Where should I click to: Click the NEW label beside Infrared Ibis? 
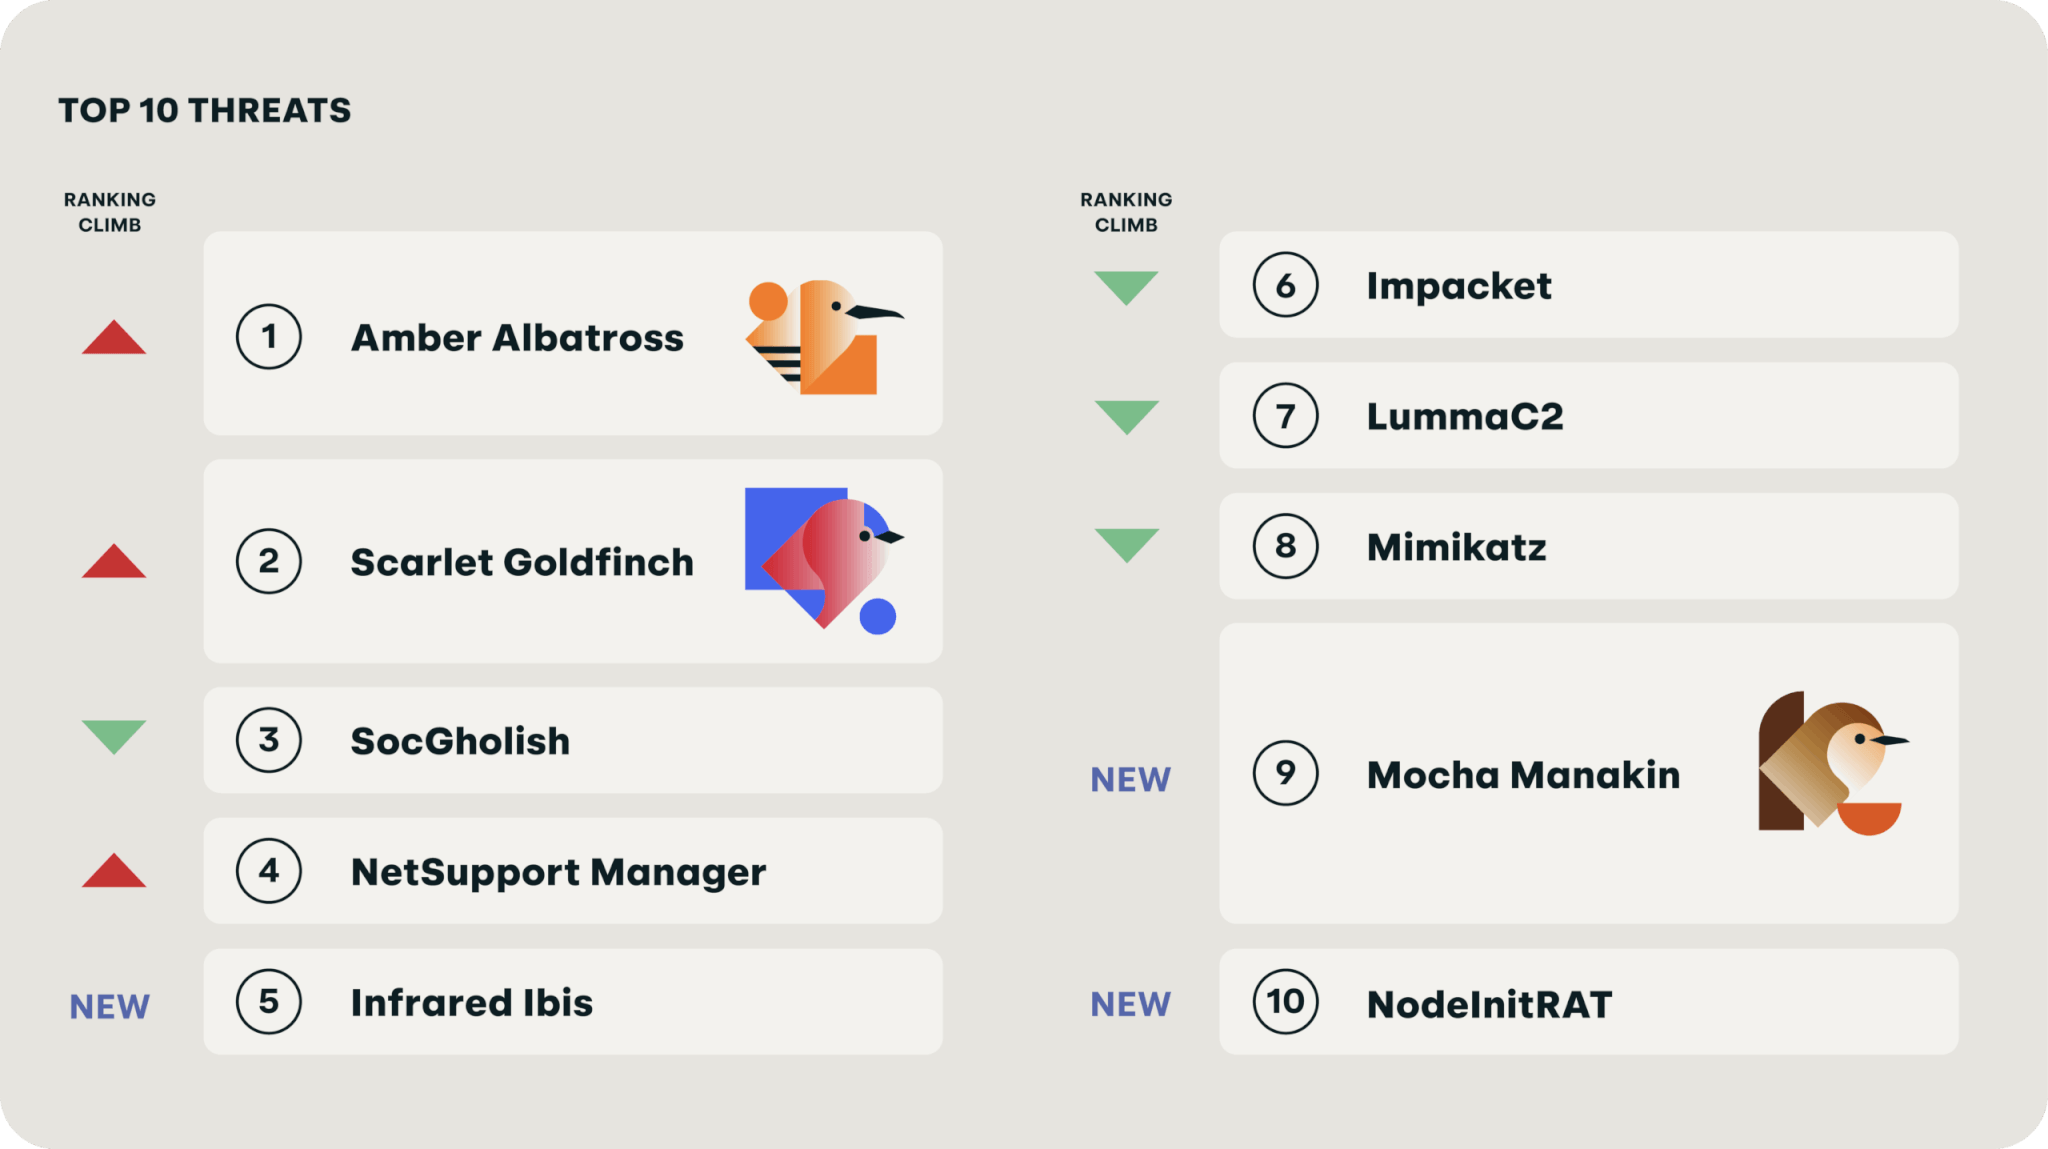point(110,1006)
